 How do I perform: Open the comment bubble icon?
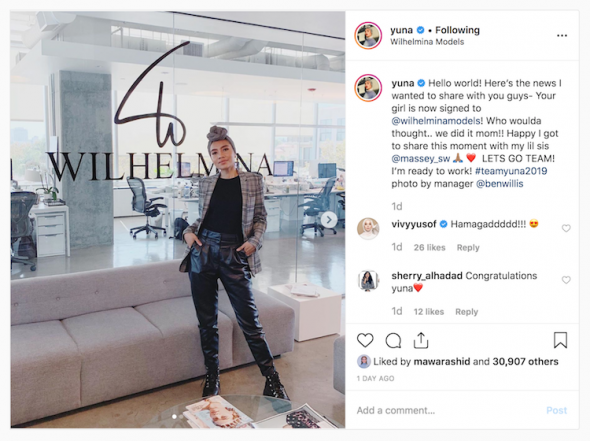(x=393, y=341)
